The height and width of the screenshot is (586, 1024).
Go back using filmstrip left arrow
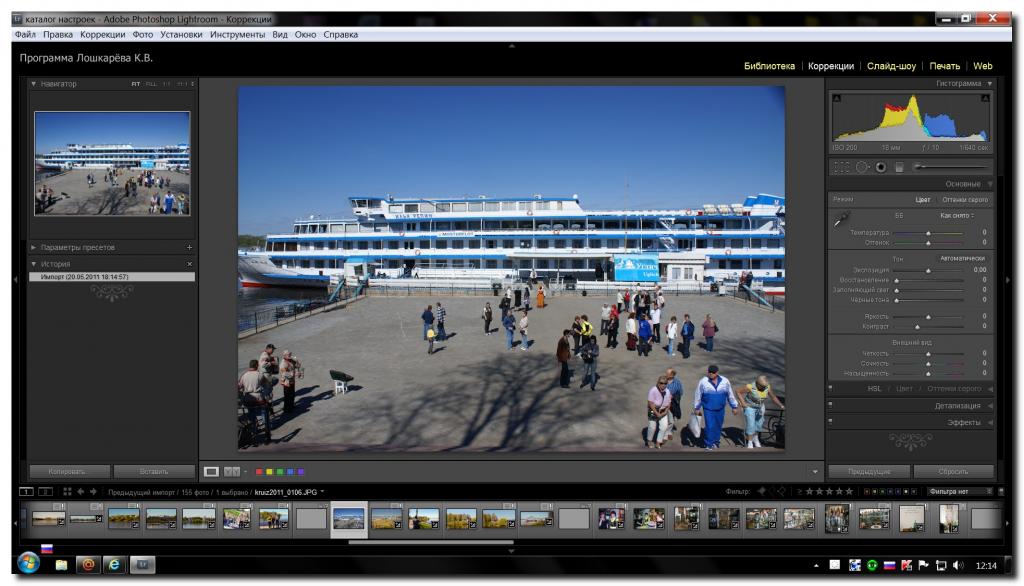(81, 491)
